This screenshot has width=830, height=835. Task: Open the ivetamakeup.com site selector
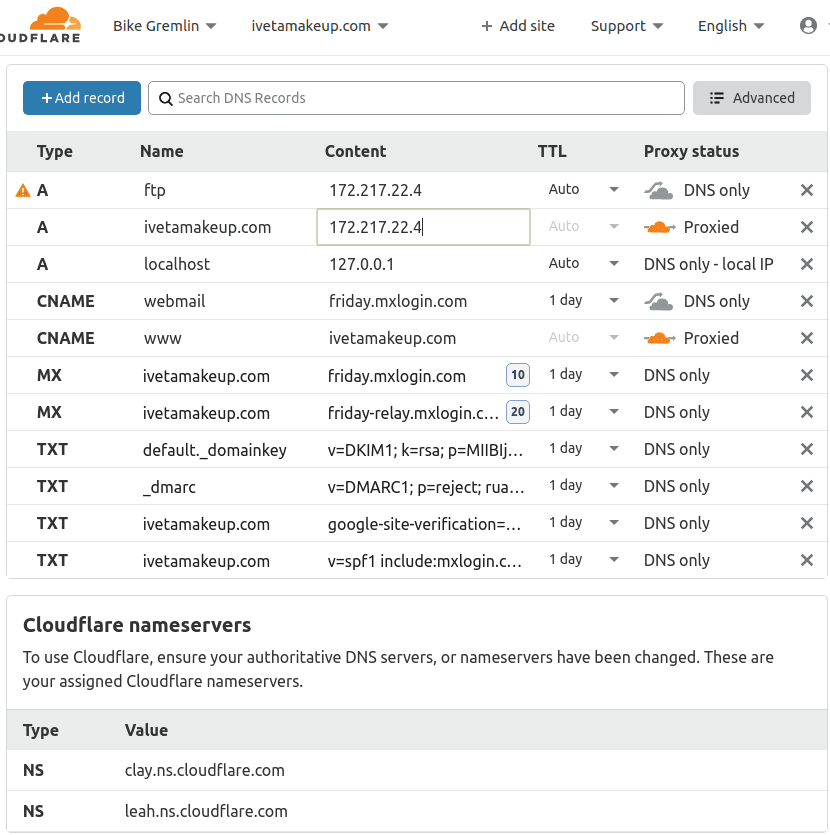click(319, 26)
